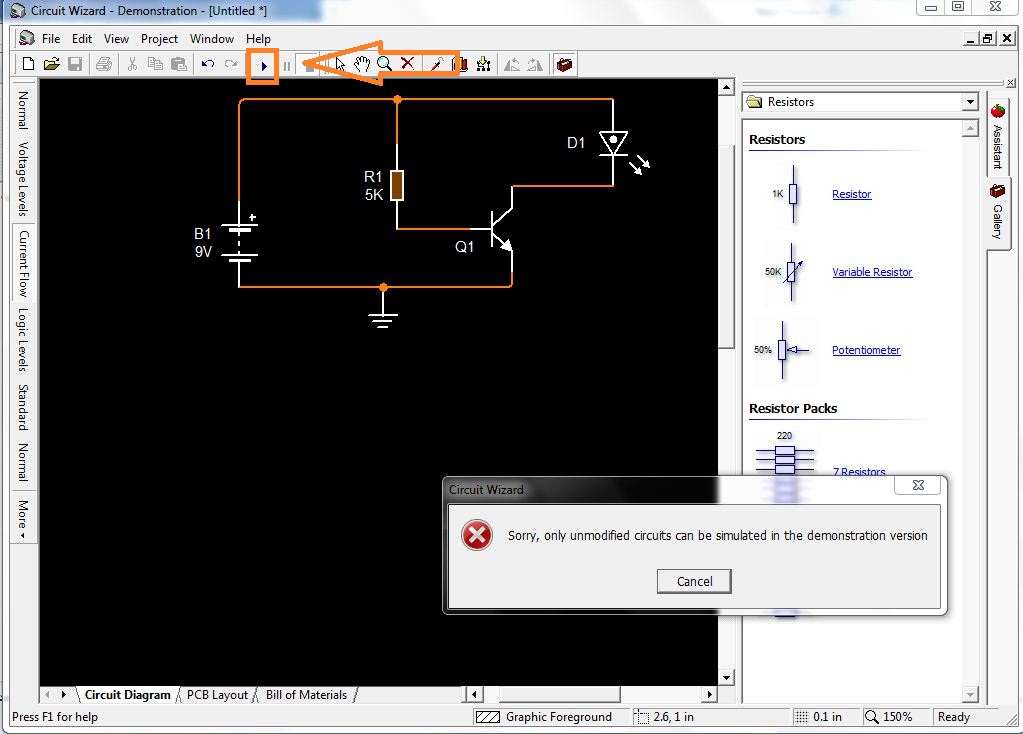
Task: Rotate selection left with the toolbar icon
Action: point(512,64)
